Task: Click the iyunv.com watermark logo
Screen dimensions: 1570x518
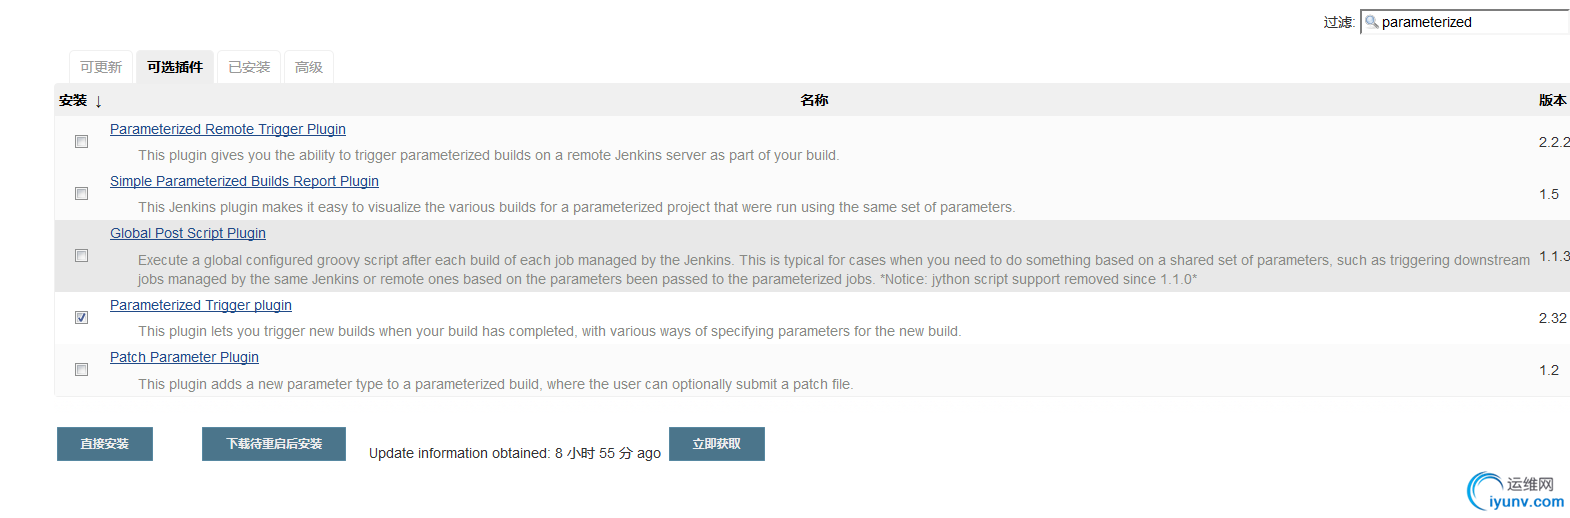Action: pos(1515,492)
